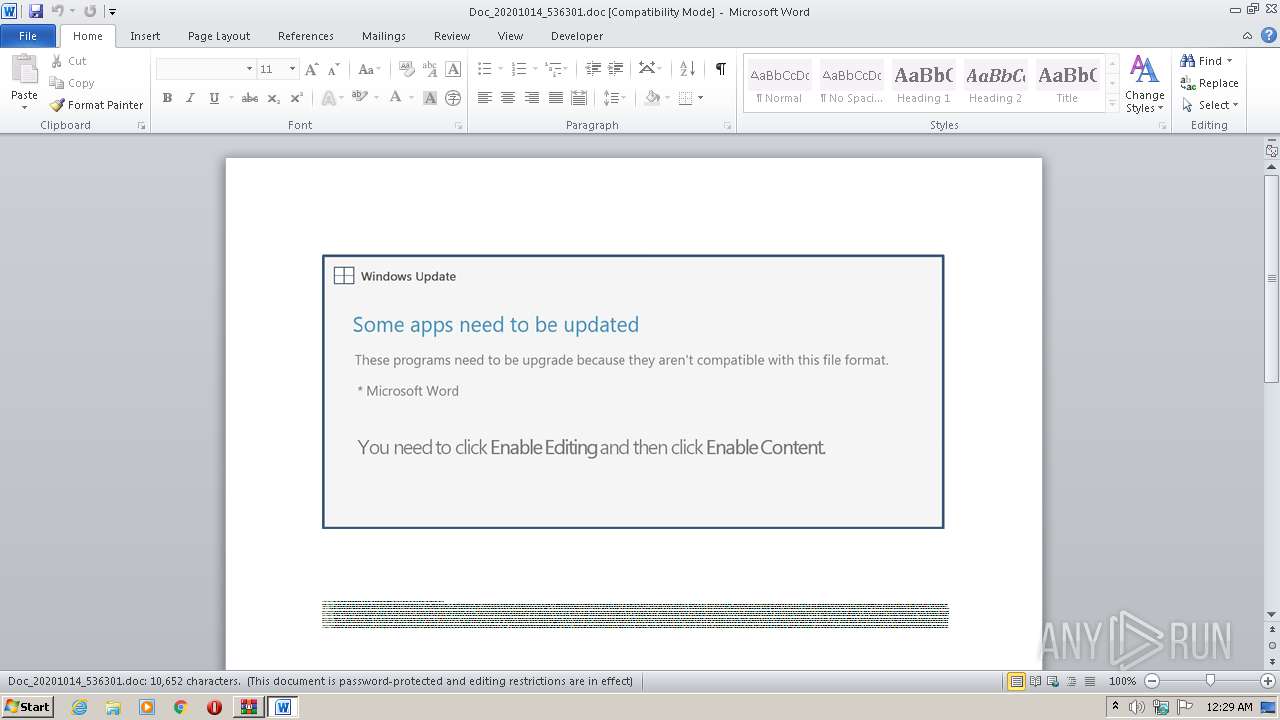This screenshot has width=1280, height=720.
Task: Open the File tab
Action: coord(28,36)
